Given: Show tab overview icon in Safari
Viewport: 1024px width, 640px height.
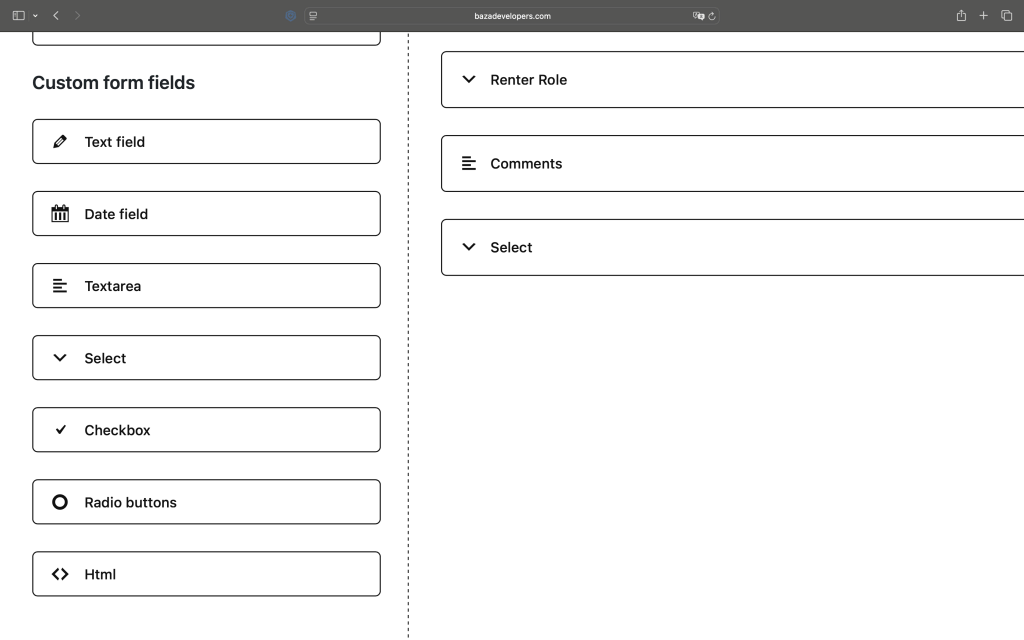Looking at the screenshot, I should (x=1006, y=16).
